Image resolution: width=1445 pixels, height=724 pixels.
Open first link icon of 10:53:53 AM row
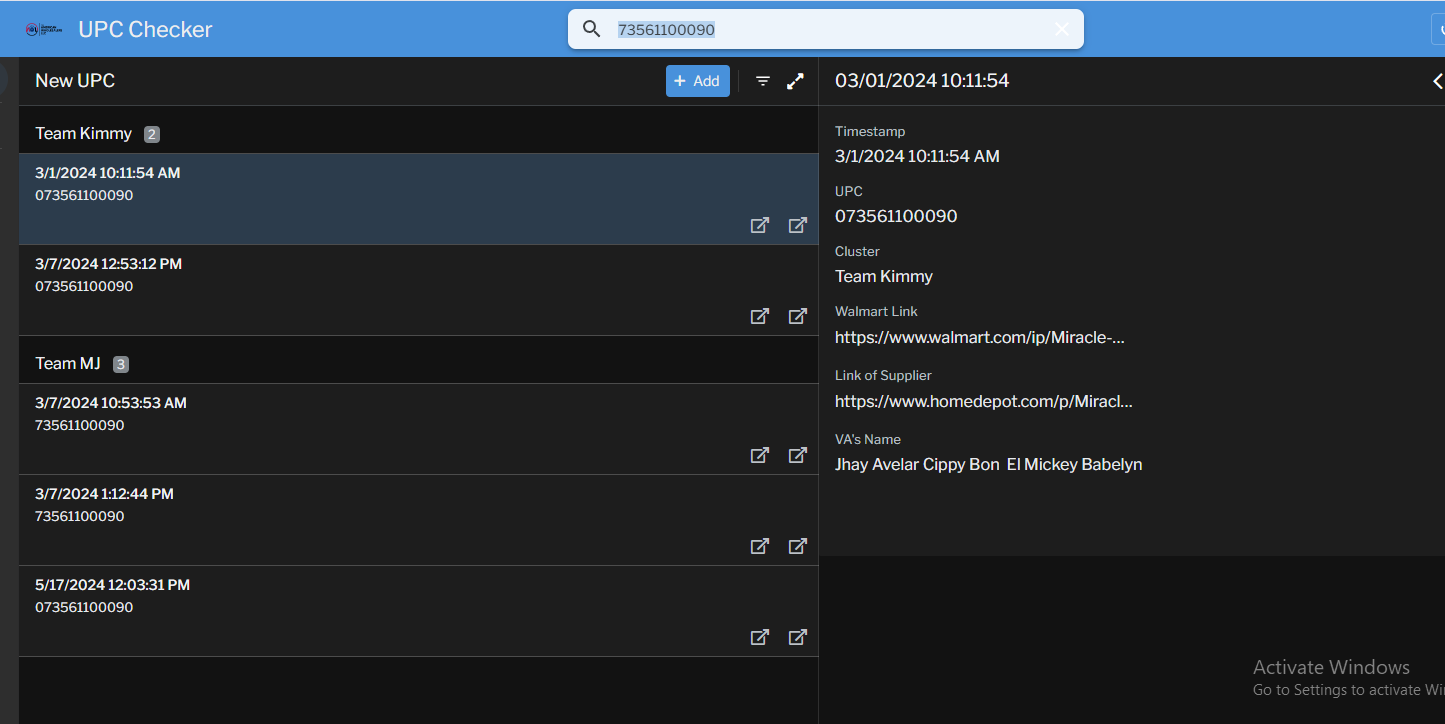tap(760, 455)
